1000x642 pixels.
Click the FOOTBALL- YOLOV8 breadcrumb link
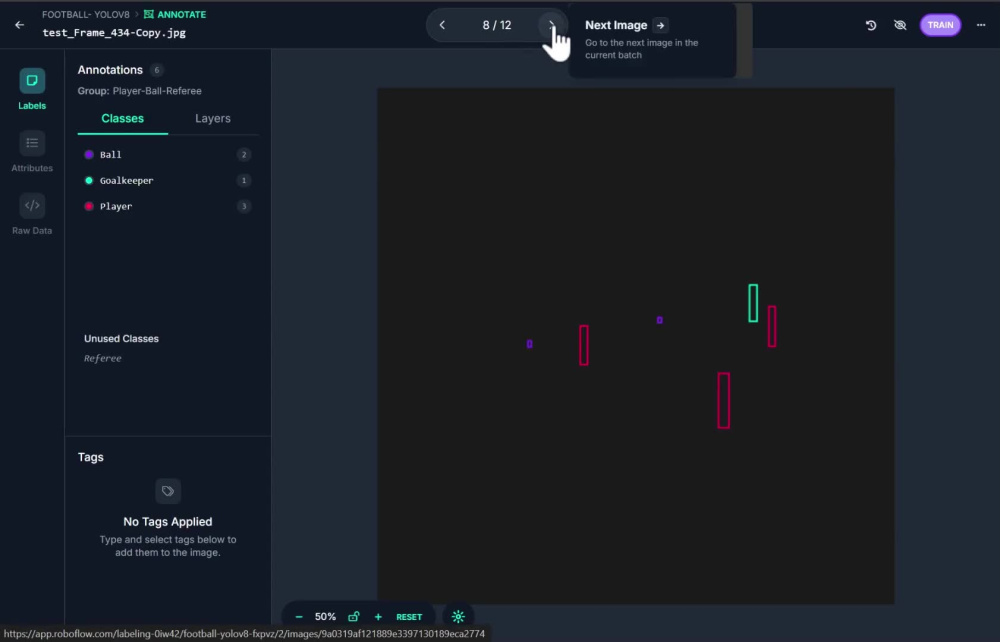coord(85,14)
